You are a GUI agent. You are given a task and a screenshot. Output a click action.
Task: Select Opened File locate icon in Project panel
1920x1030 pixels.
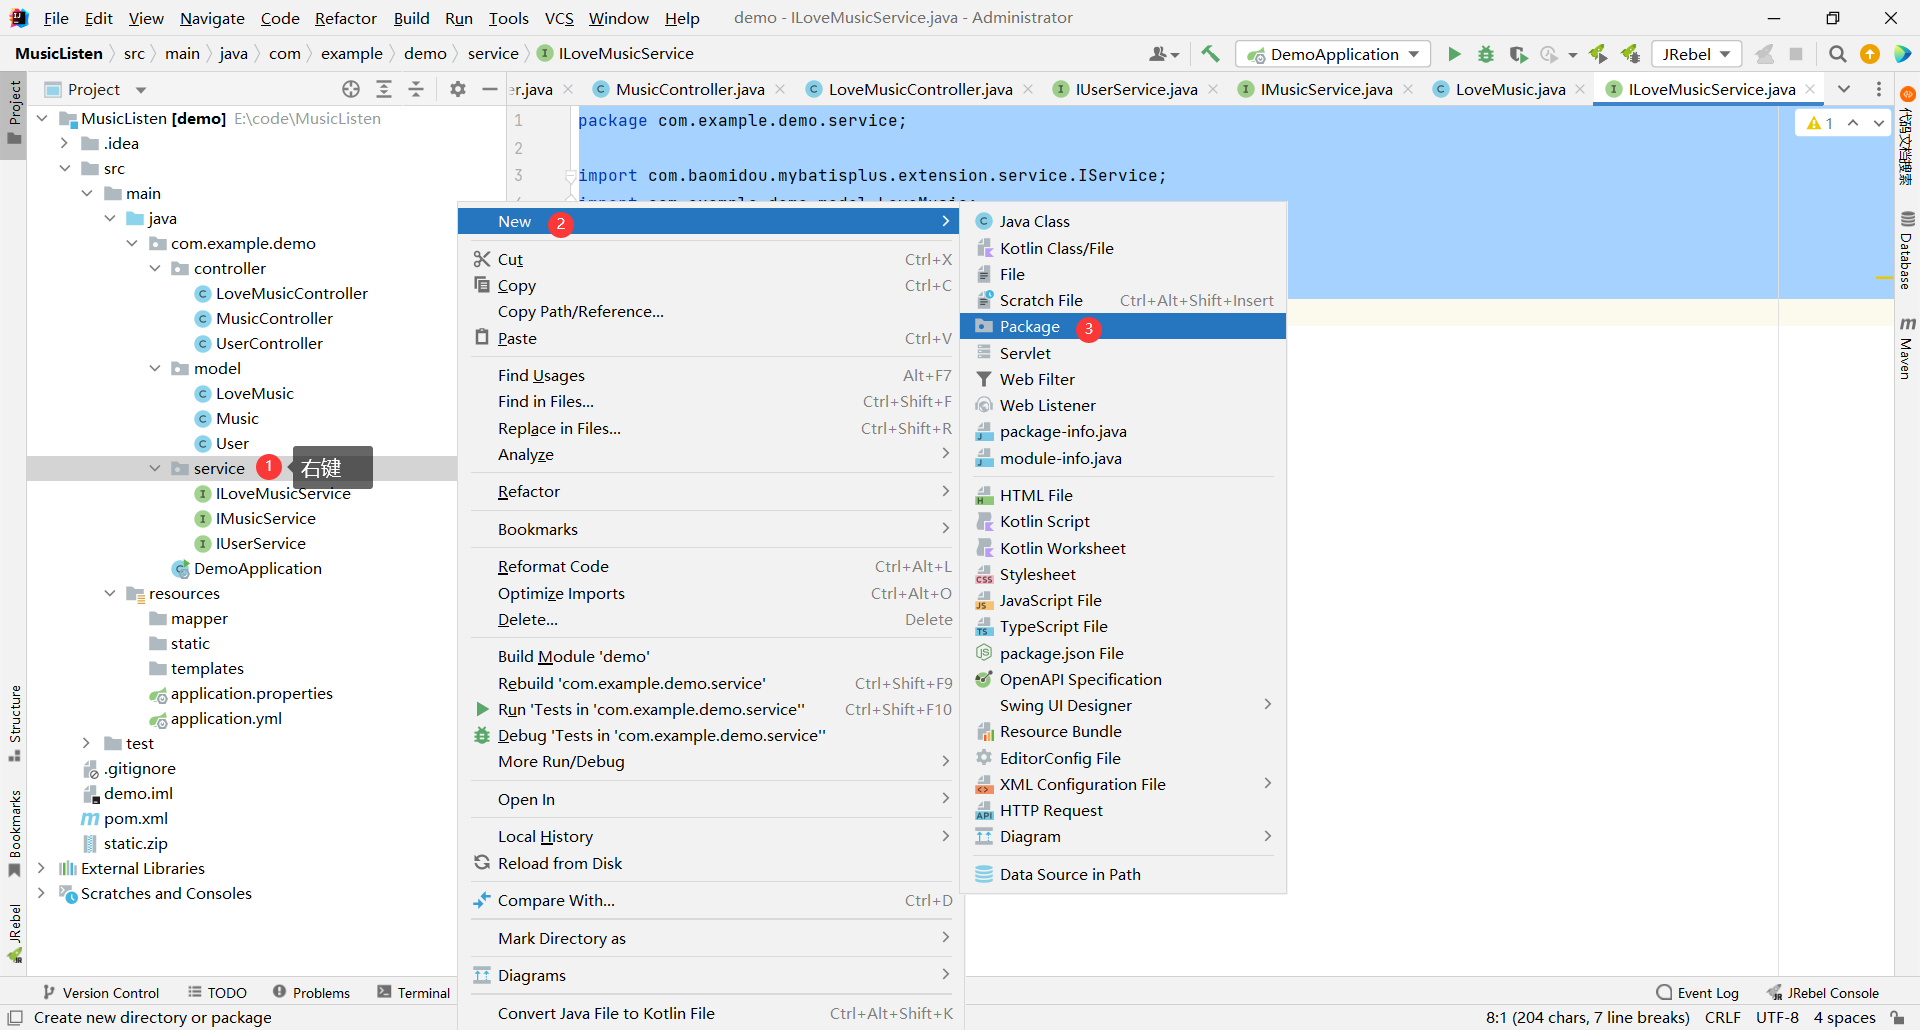pyautogui.click(x=351, y=89)
